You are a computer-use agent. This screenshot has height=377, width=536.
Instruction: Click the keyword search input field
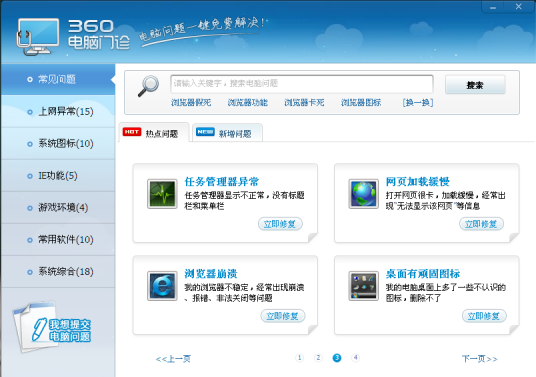302,84
